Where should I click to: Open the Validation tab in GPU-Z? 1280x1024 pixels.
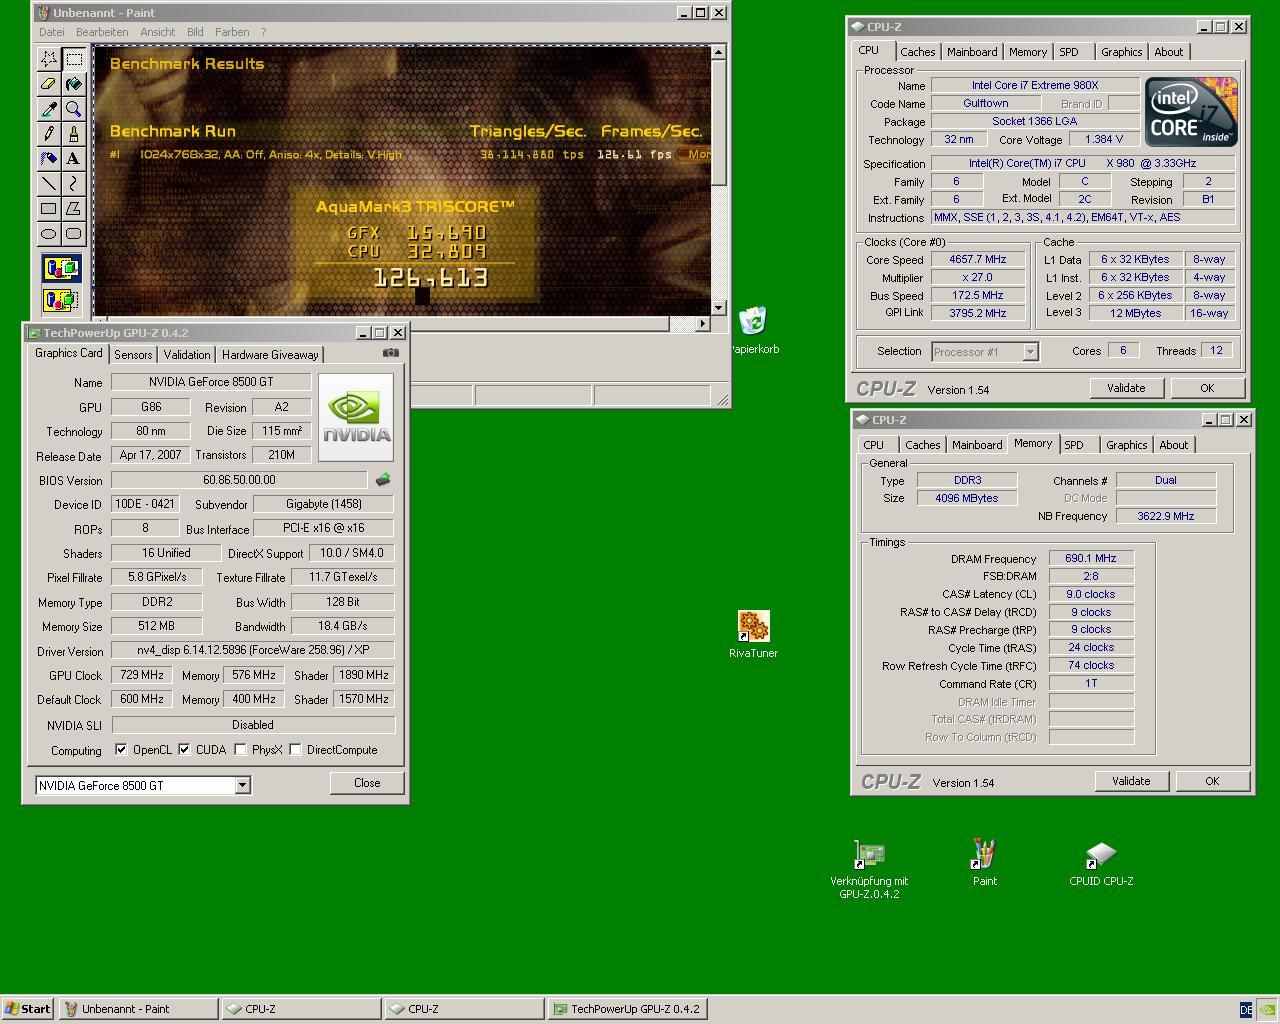point(187,355)
